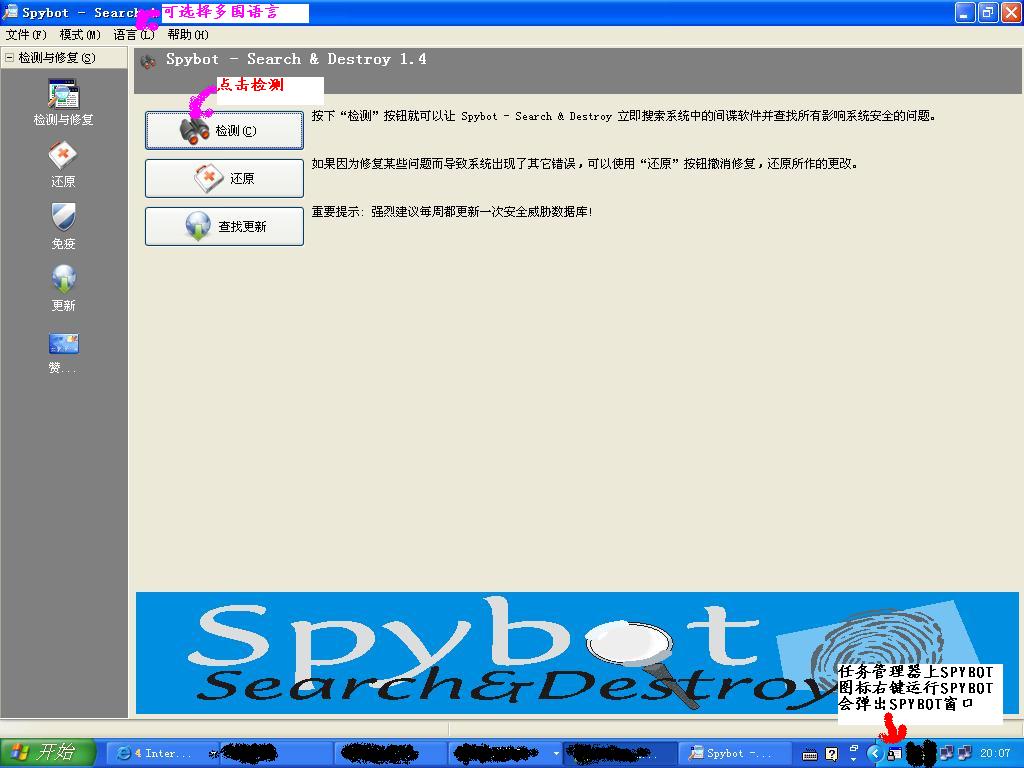
Task: Open the 赞... donations card icon
Action: click(63, 353)
